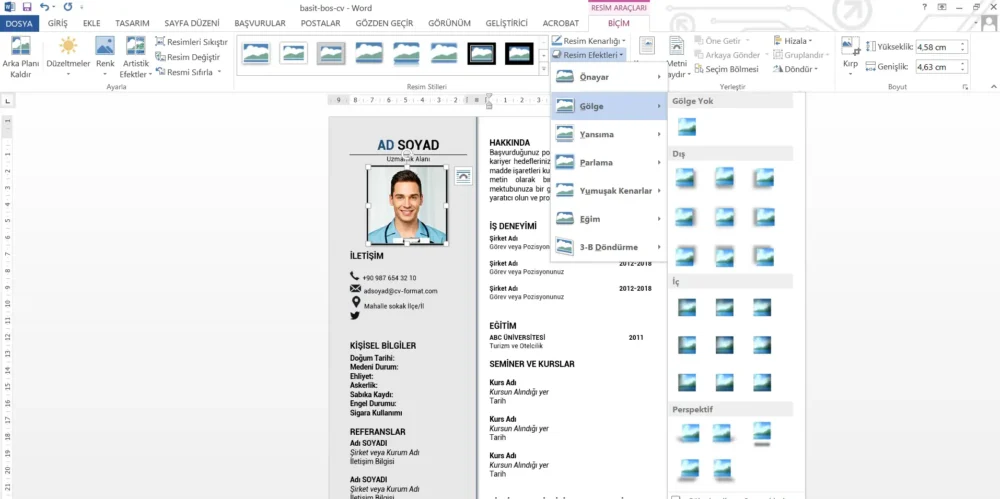The width and height of the screenshot is (1000, 499).
Task: Switch to the EKLE tab
Action: [92, 23]
